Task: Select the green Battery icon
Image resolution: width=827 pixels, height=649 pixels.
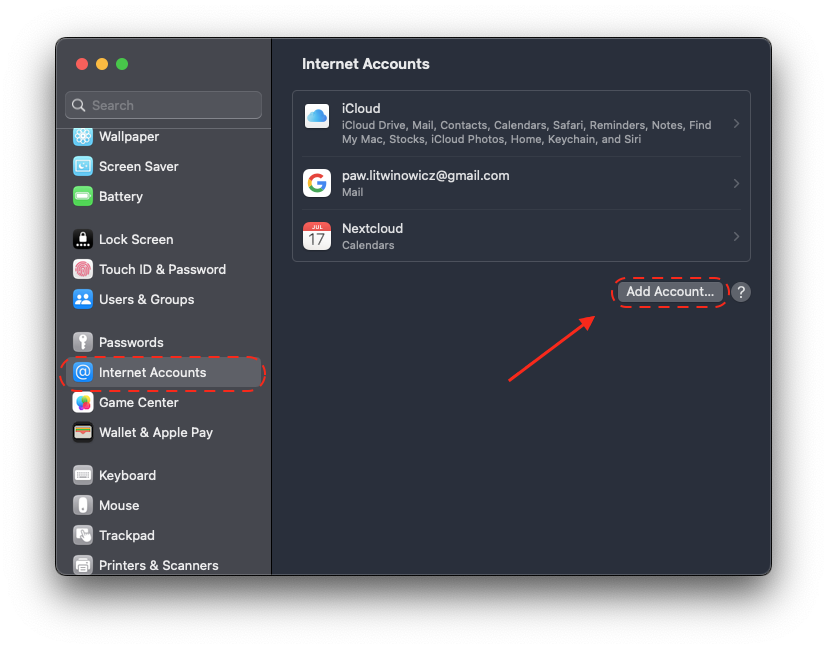Action: 83,197
